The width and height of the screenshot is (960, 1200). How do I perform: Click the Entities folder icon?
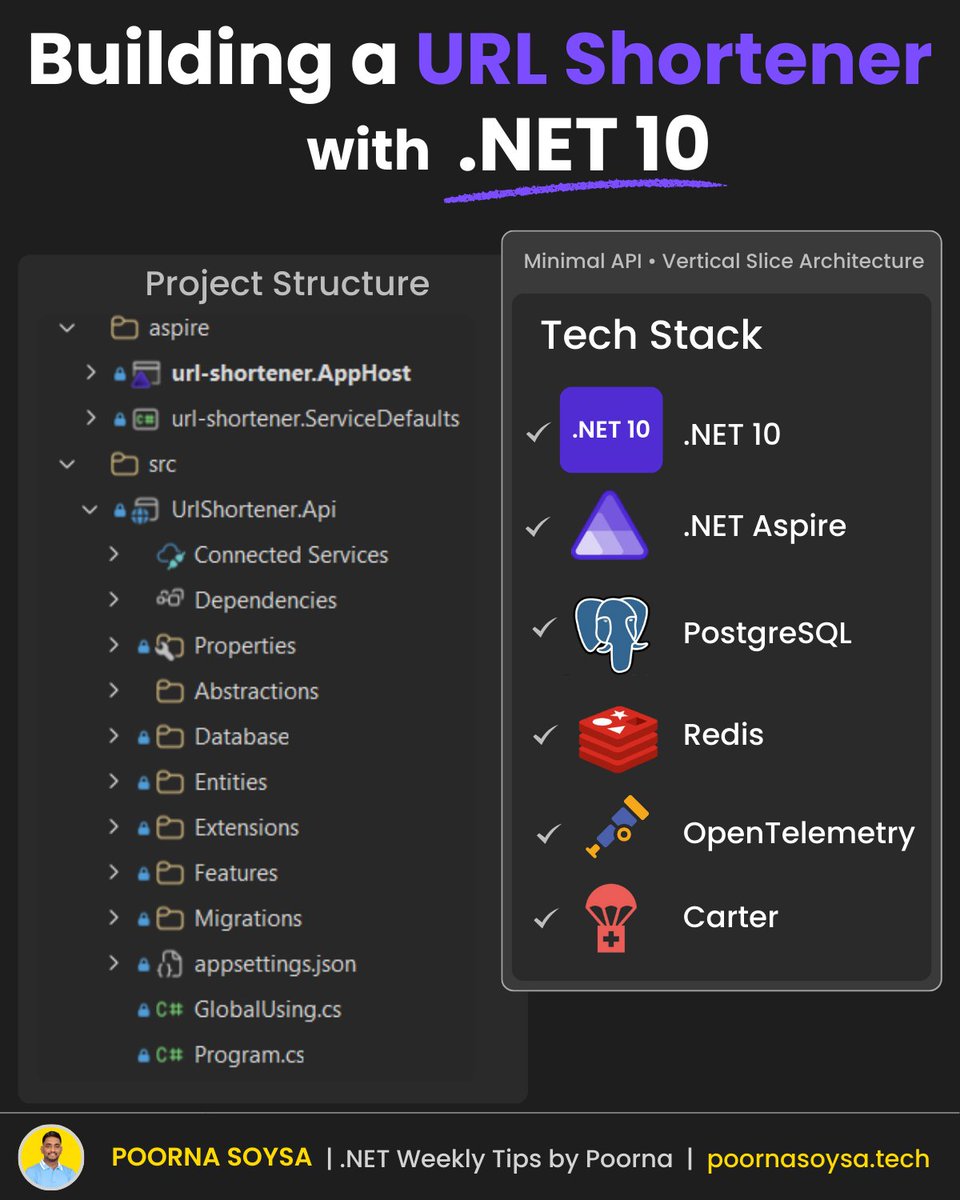[x=170, y=782]
